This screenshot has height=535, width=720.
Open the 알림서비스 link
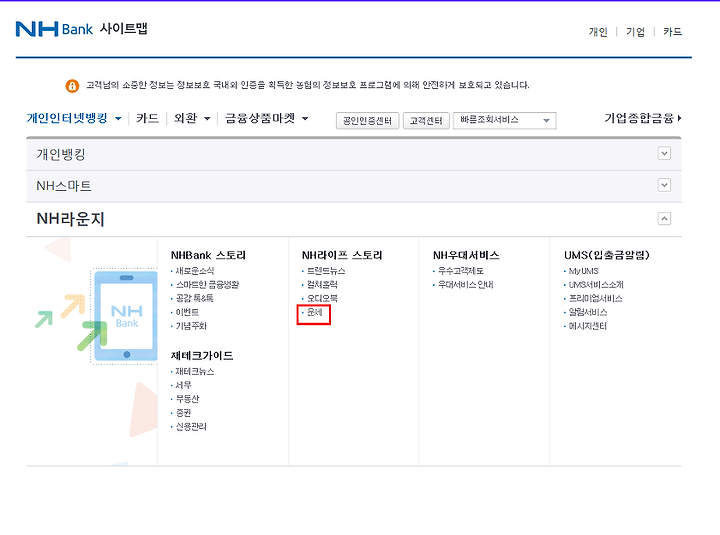point(588,312)
